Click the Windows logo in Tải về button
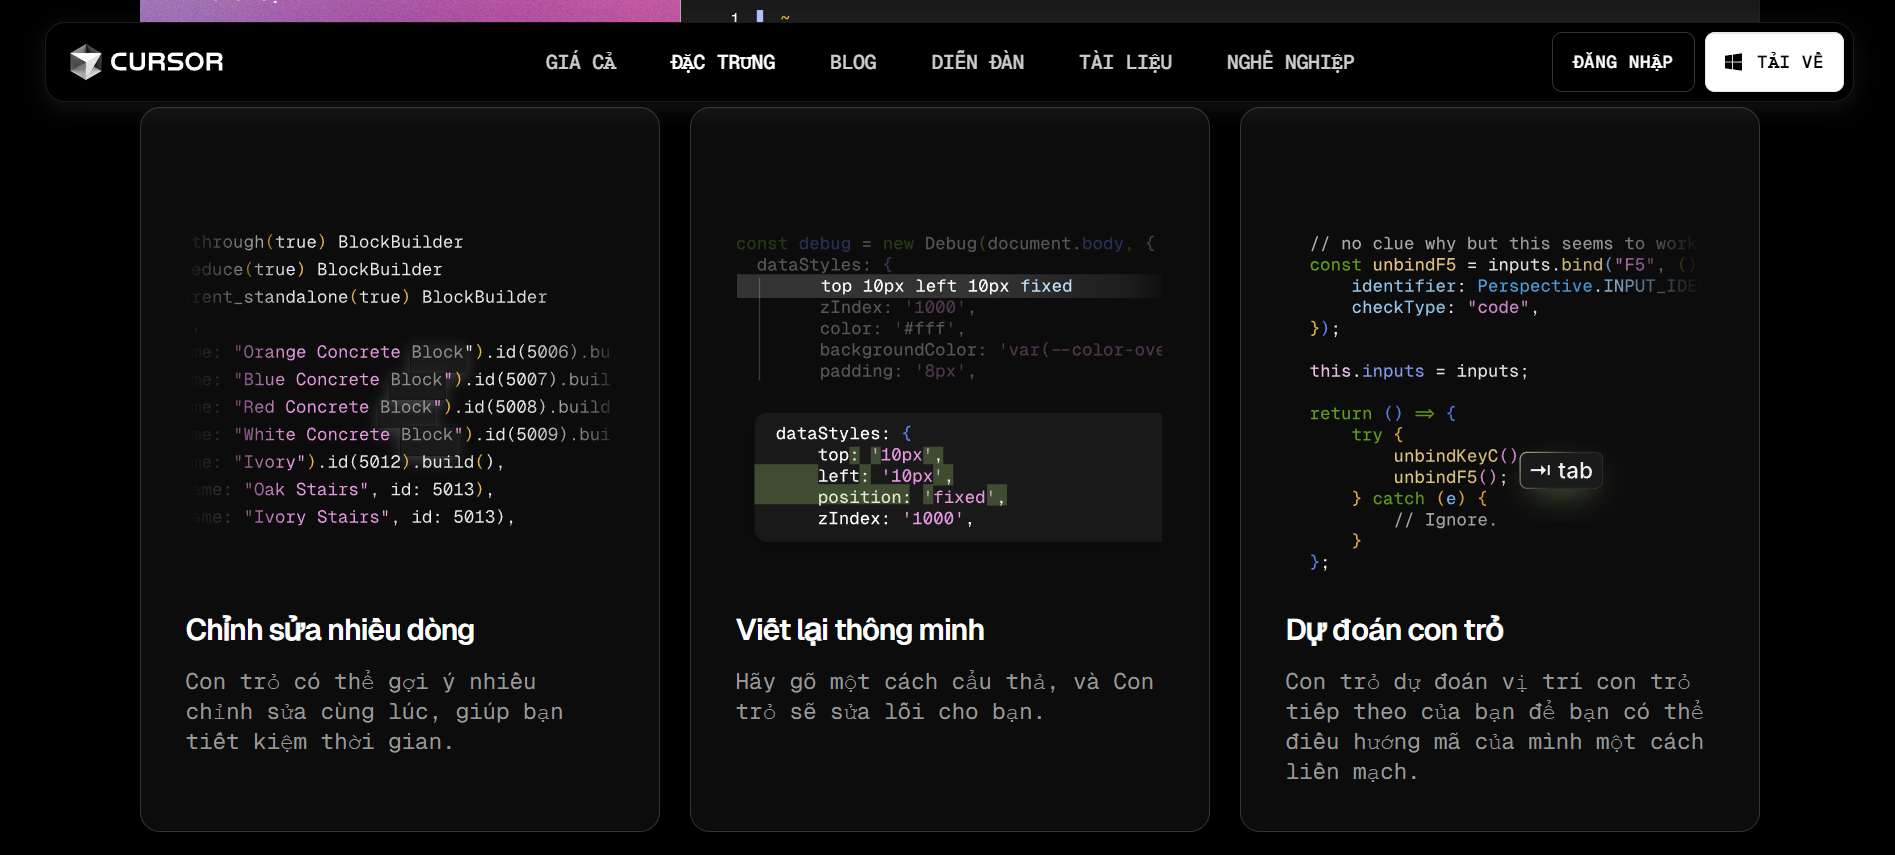 pos(1734,62)
